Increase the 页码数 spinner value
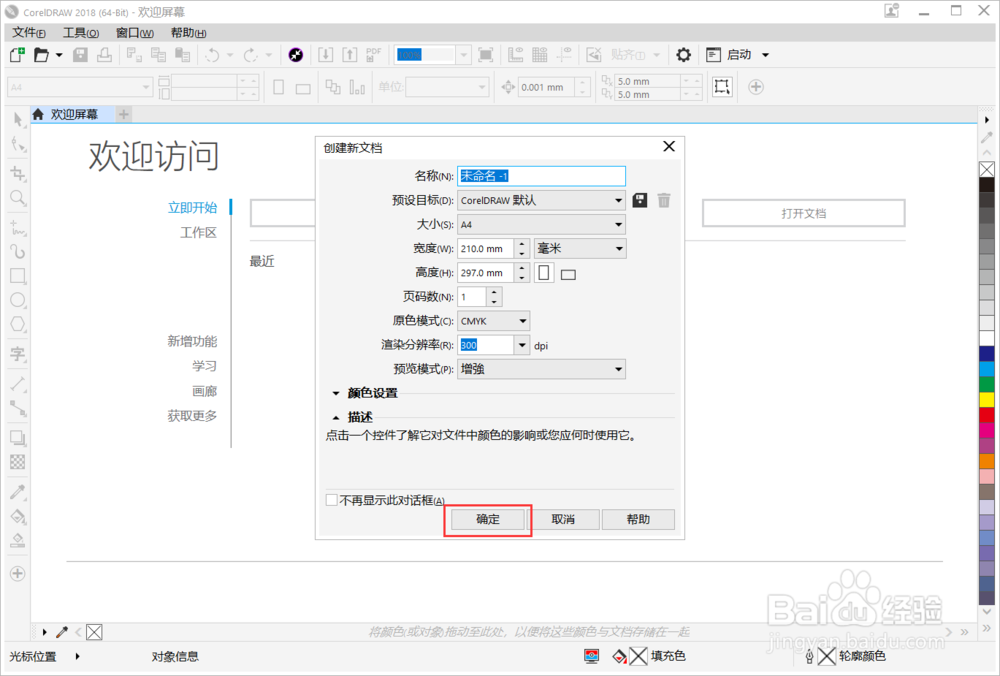This screenshot has height=676, width=1000. tap(495, 292)
